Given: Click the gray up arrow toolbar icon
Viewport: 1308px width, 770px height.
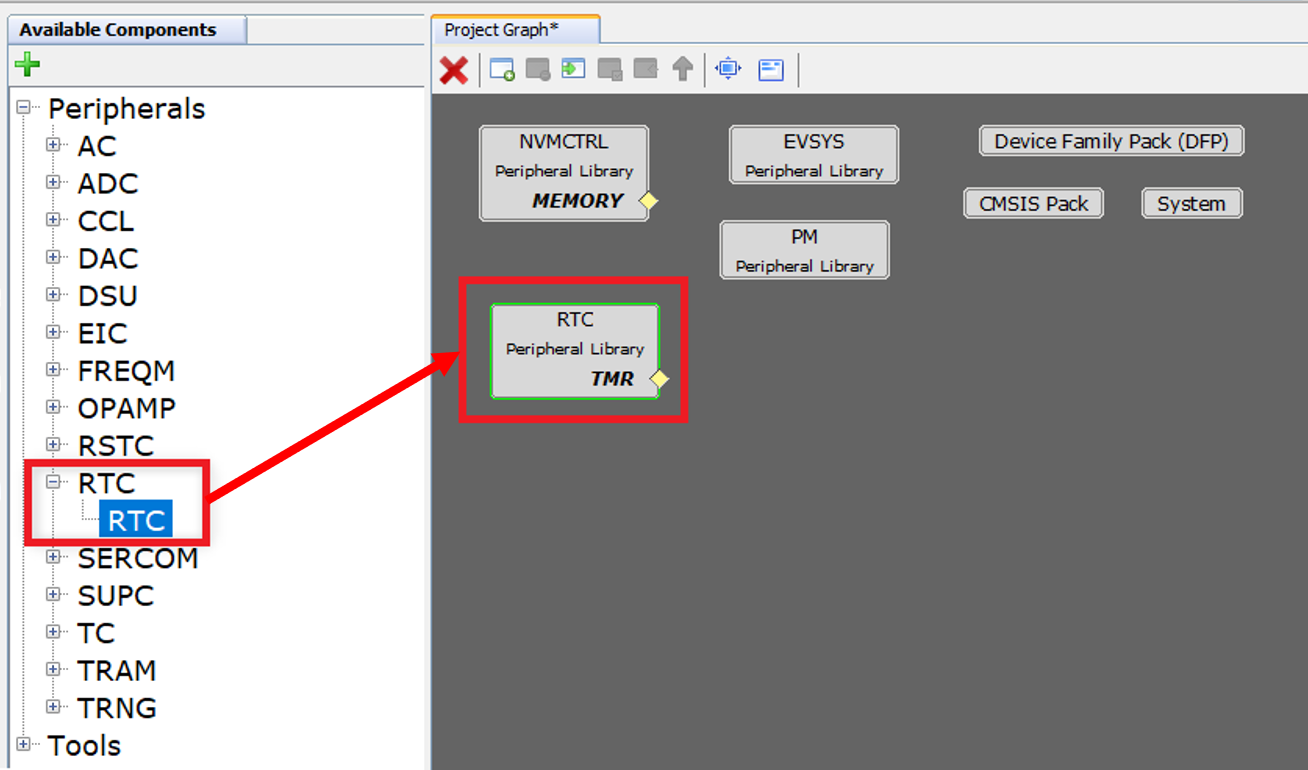Looking at the screenshot, I should click(682, 70).
